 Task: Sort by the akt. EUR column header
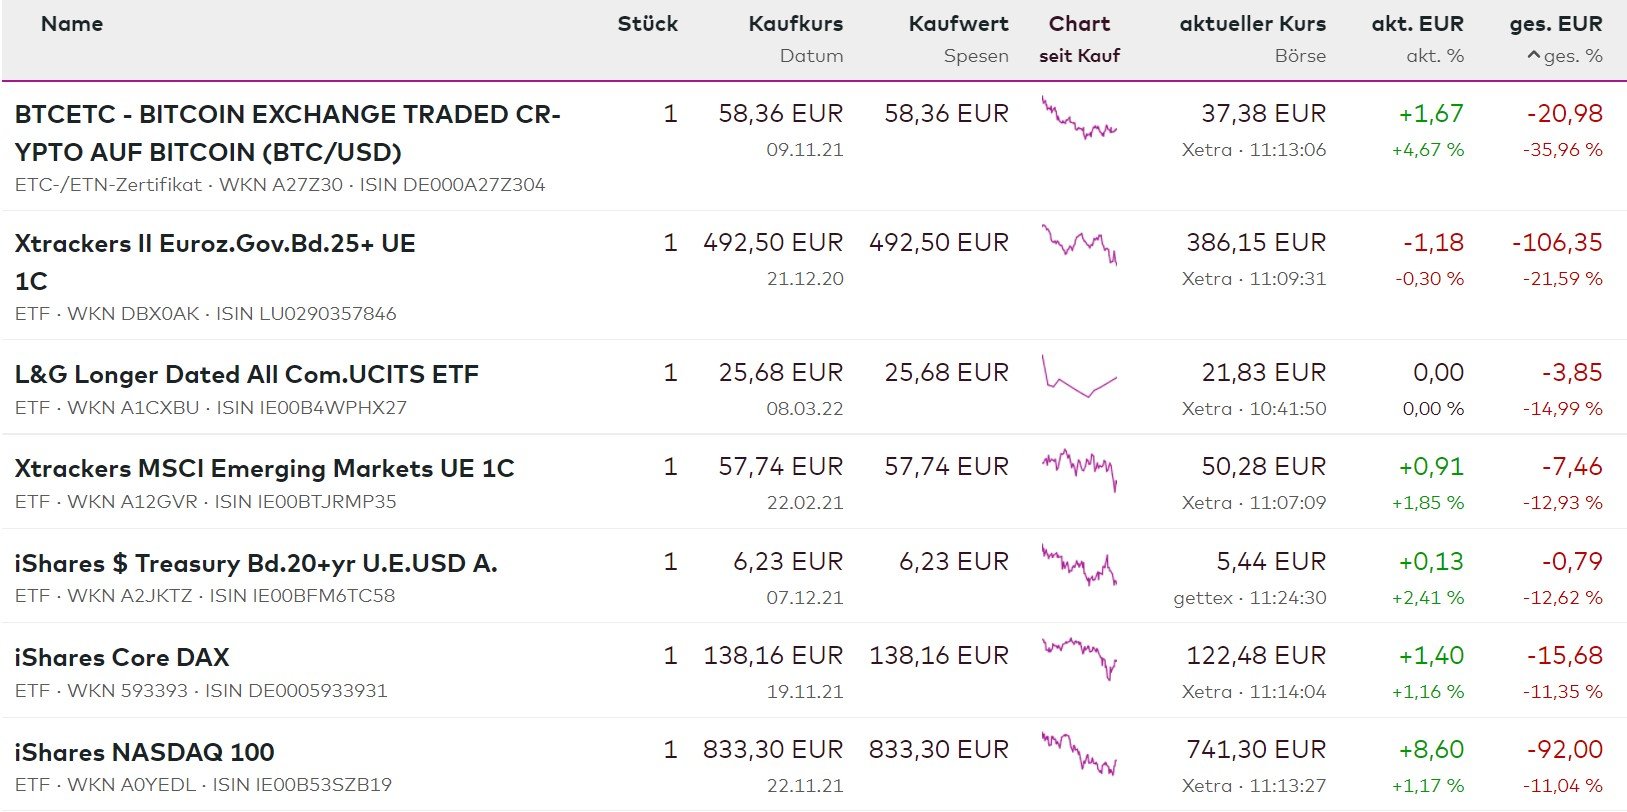tap(1417, 24)
